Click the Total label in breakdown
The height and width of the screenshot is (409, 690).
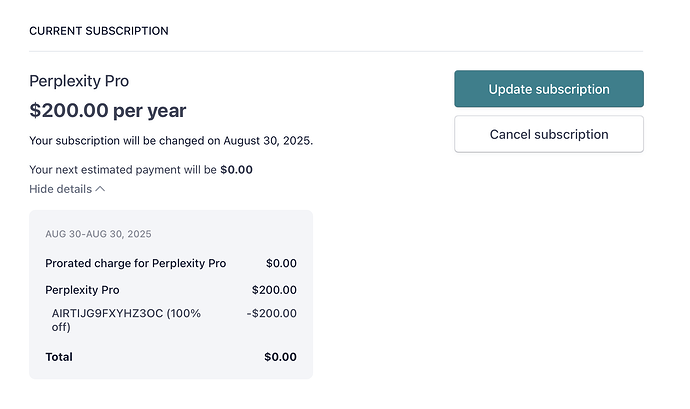click(59, 356)
